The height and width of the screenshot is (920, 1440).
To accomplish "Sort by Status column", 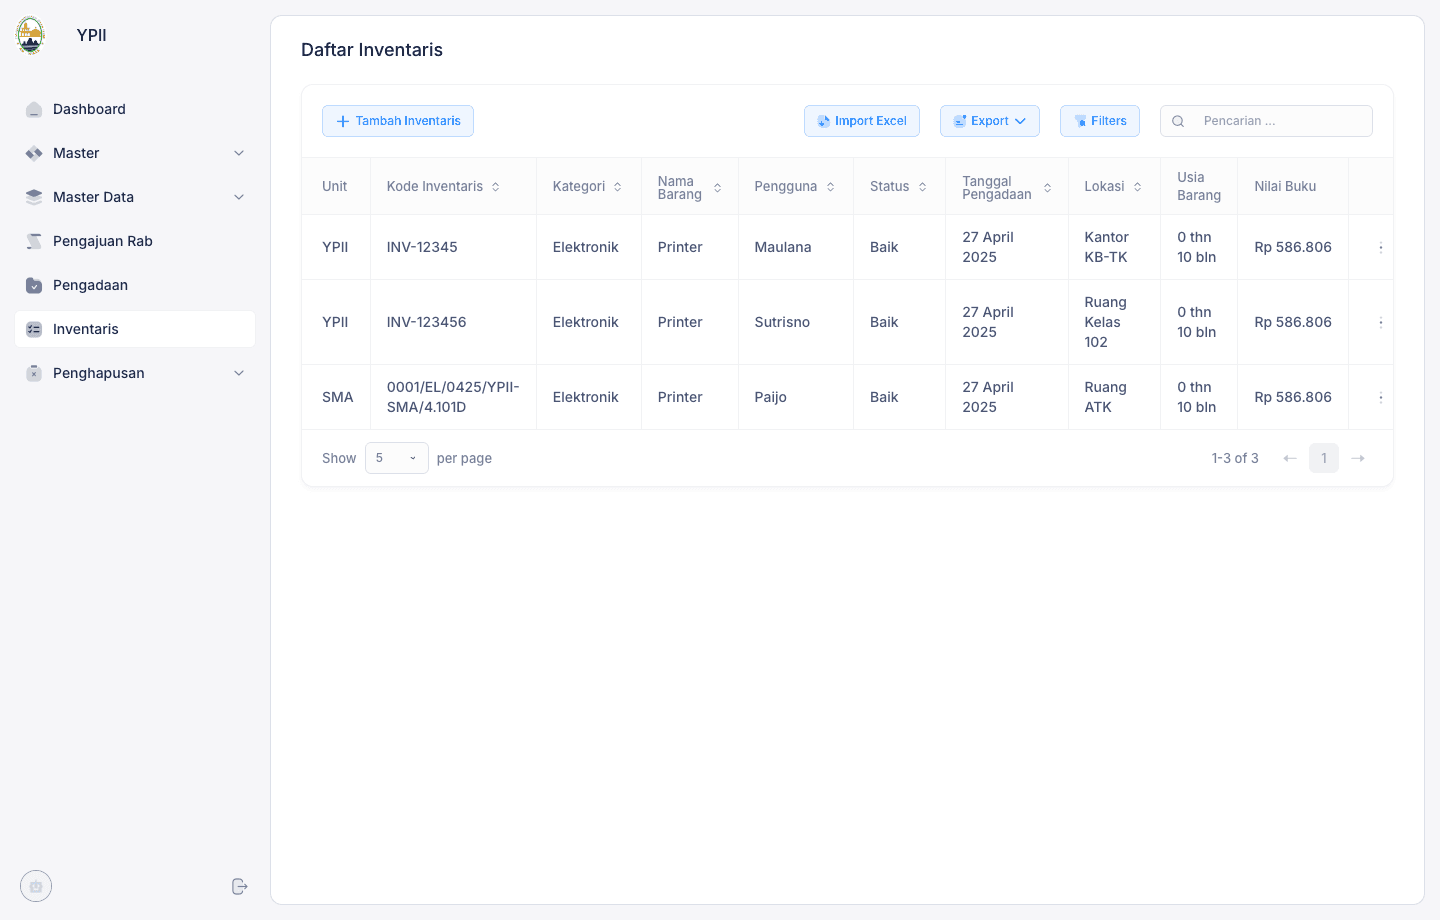I will click(x=922, y=187).
